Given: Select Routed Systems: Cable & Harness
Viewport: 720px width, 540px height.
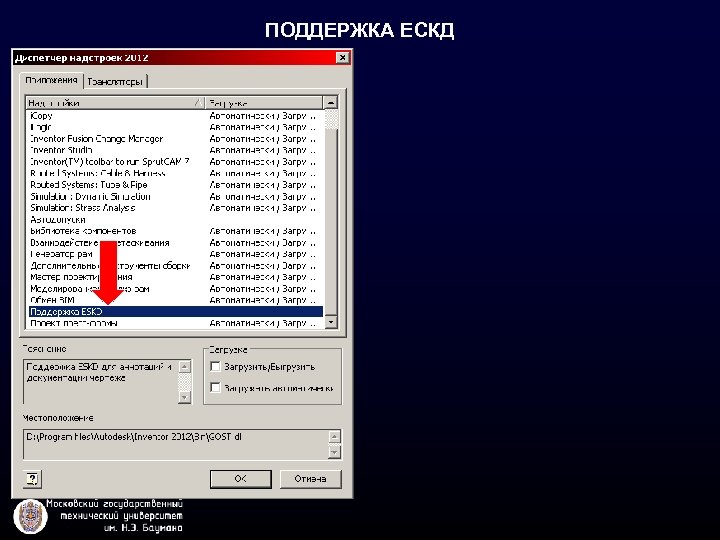Looking at the screenshot, I should (x=175, y=173).
